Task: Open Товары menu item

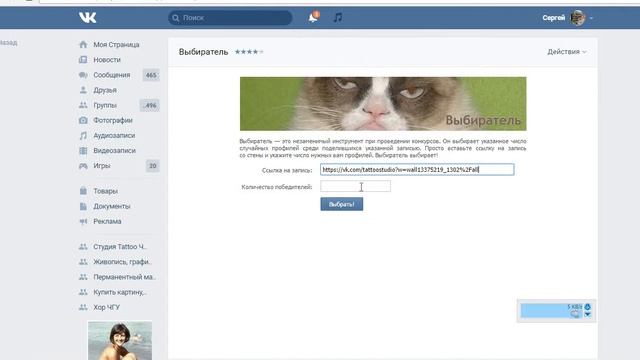Action: pyautogui.click(x=106, y=191)
